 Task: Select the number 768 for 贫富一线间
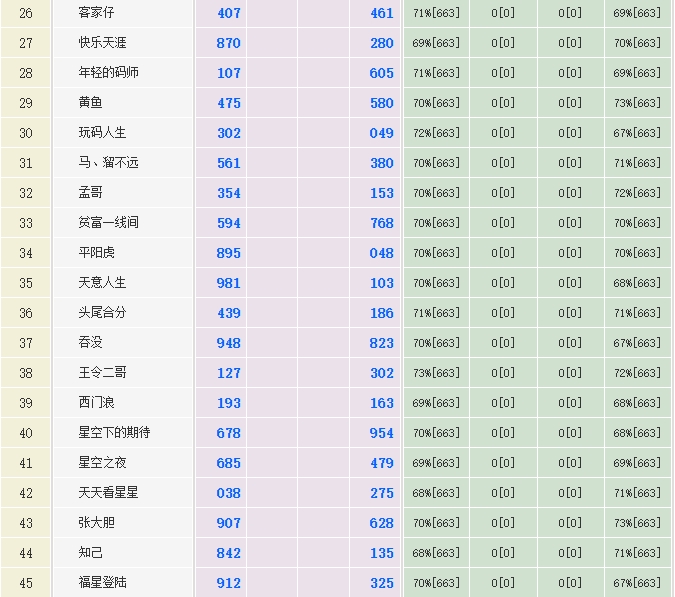pyautogui.click(x=381, y=223)
